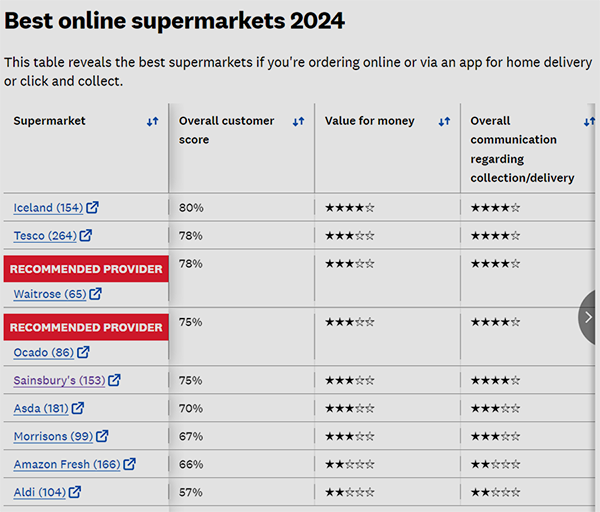Screen dimensions: 600x512
Task: Select Iceland's 80% customer score
Action: pyautogui.click(x=191, y=208)
